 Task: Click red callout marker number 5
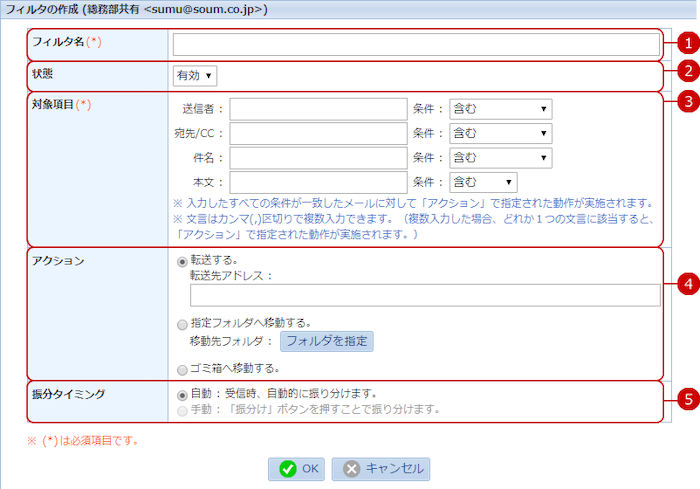click(x=686, y=398)
